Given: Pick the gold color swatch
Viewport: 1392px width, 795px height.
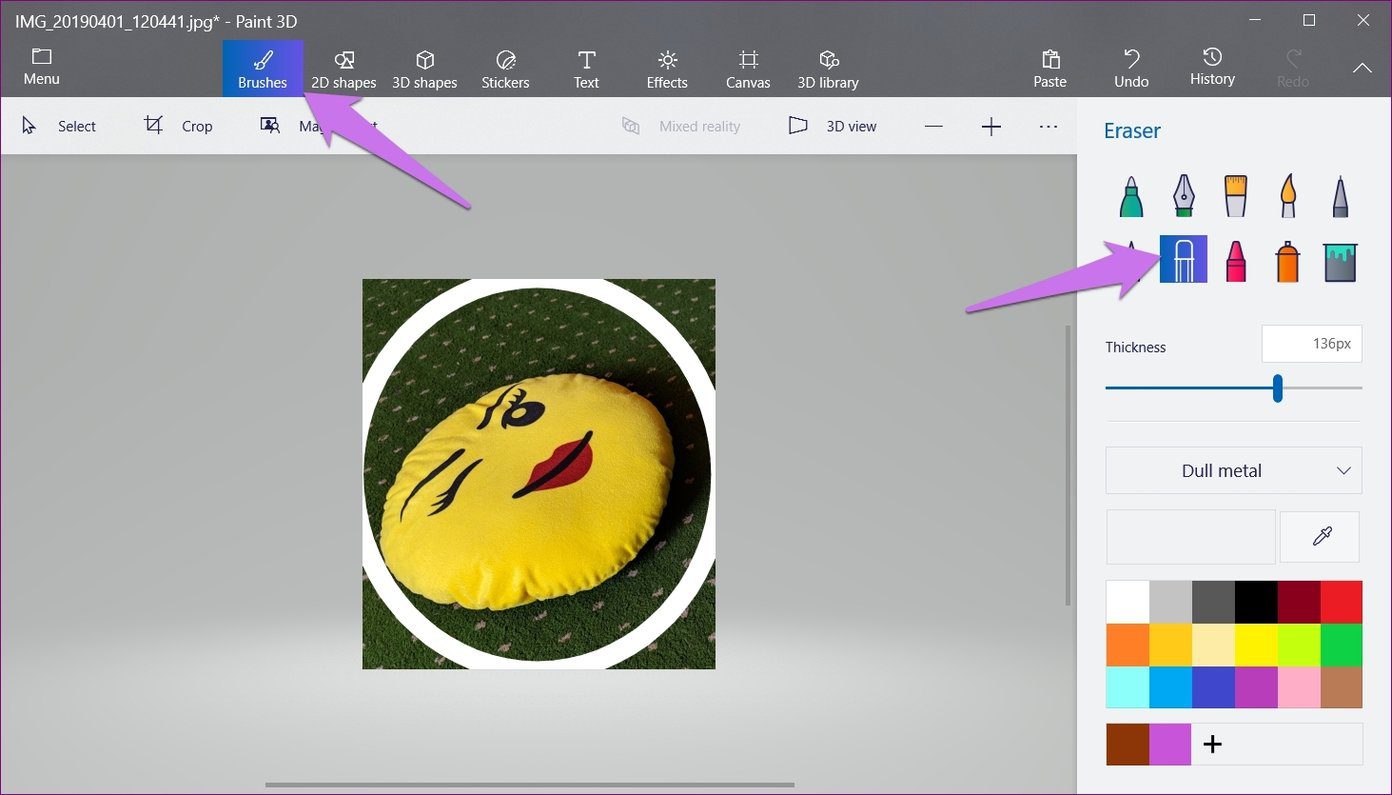Looking at the screenshot, I should click(x=1170, y=645).
